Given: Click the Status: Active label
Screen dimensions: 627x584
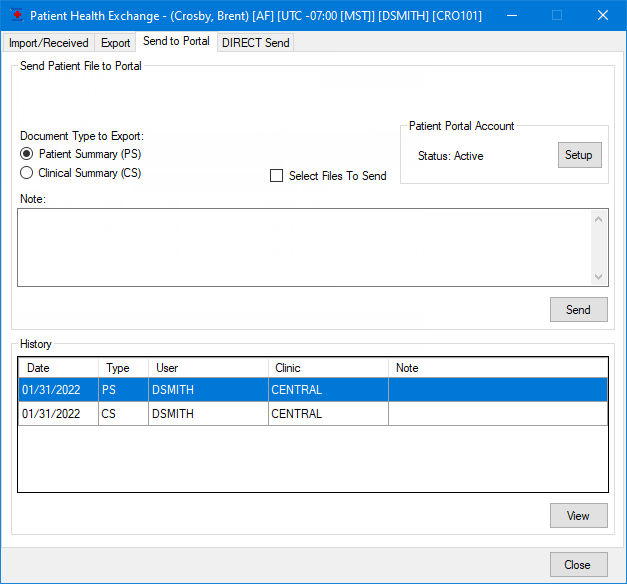Looking at the screenshot, I should 451,156.
